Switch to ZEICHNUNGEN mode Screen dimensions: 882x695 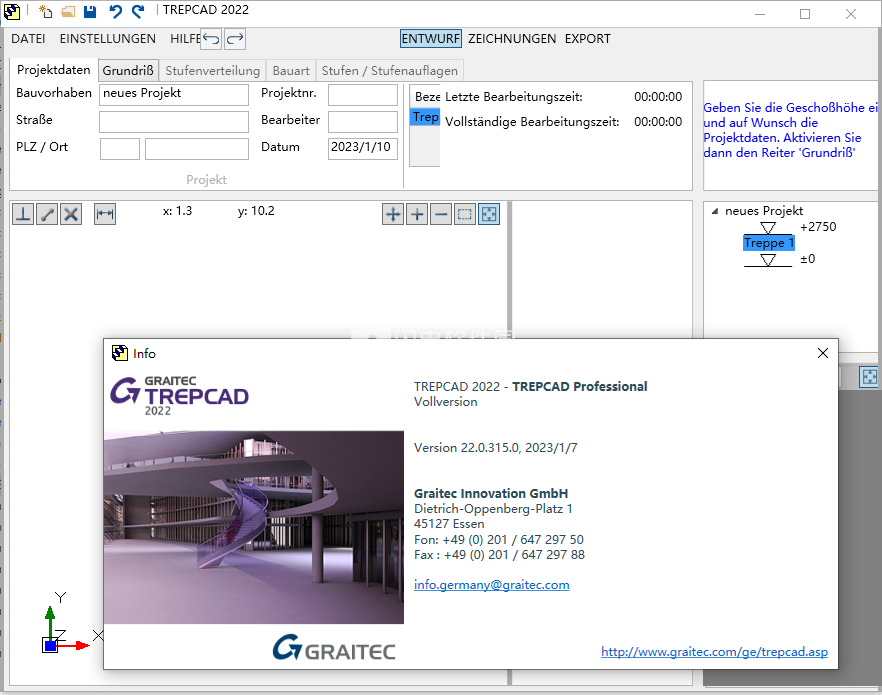(x=512, y=39)
